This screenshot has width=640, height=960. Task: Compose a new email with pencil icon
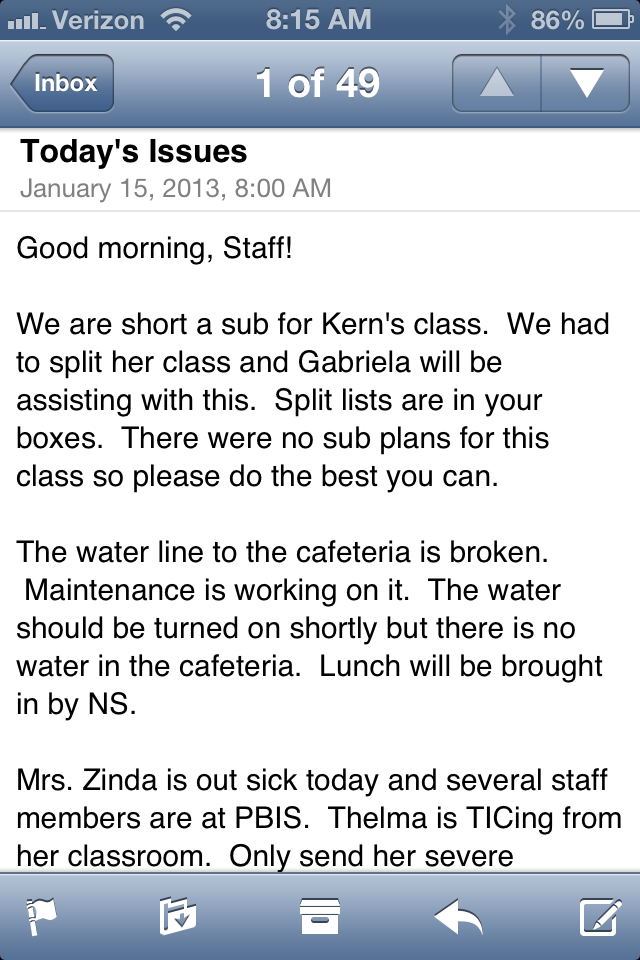(601, 917)
